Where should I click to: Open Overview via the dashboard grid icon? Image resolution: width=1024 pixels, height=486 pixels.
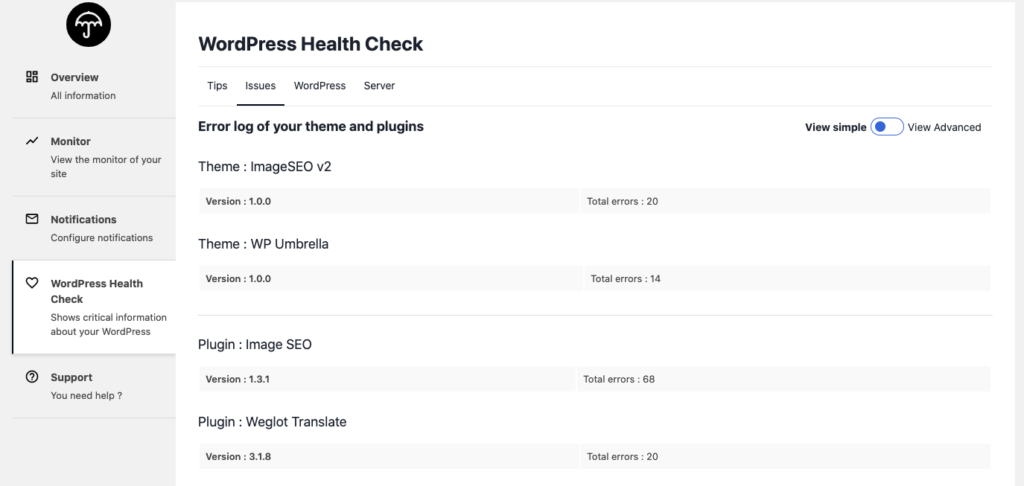pos(32,77)
